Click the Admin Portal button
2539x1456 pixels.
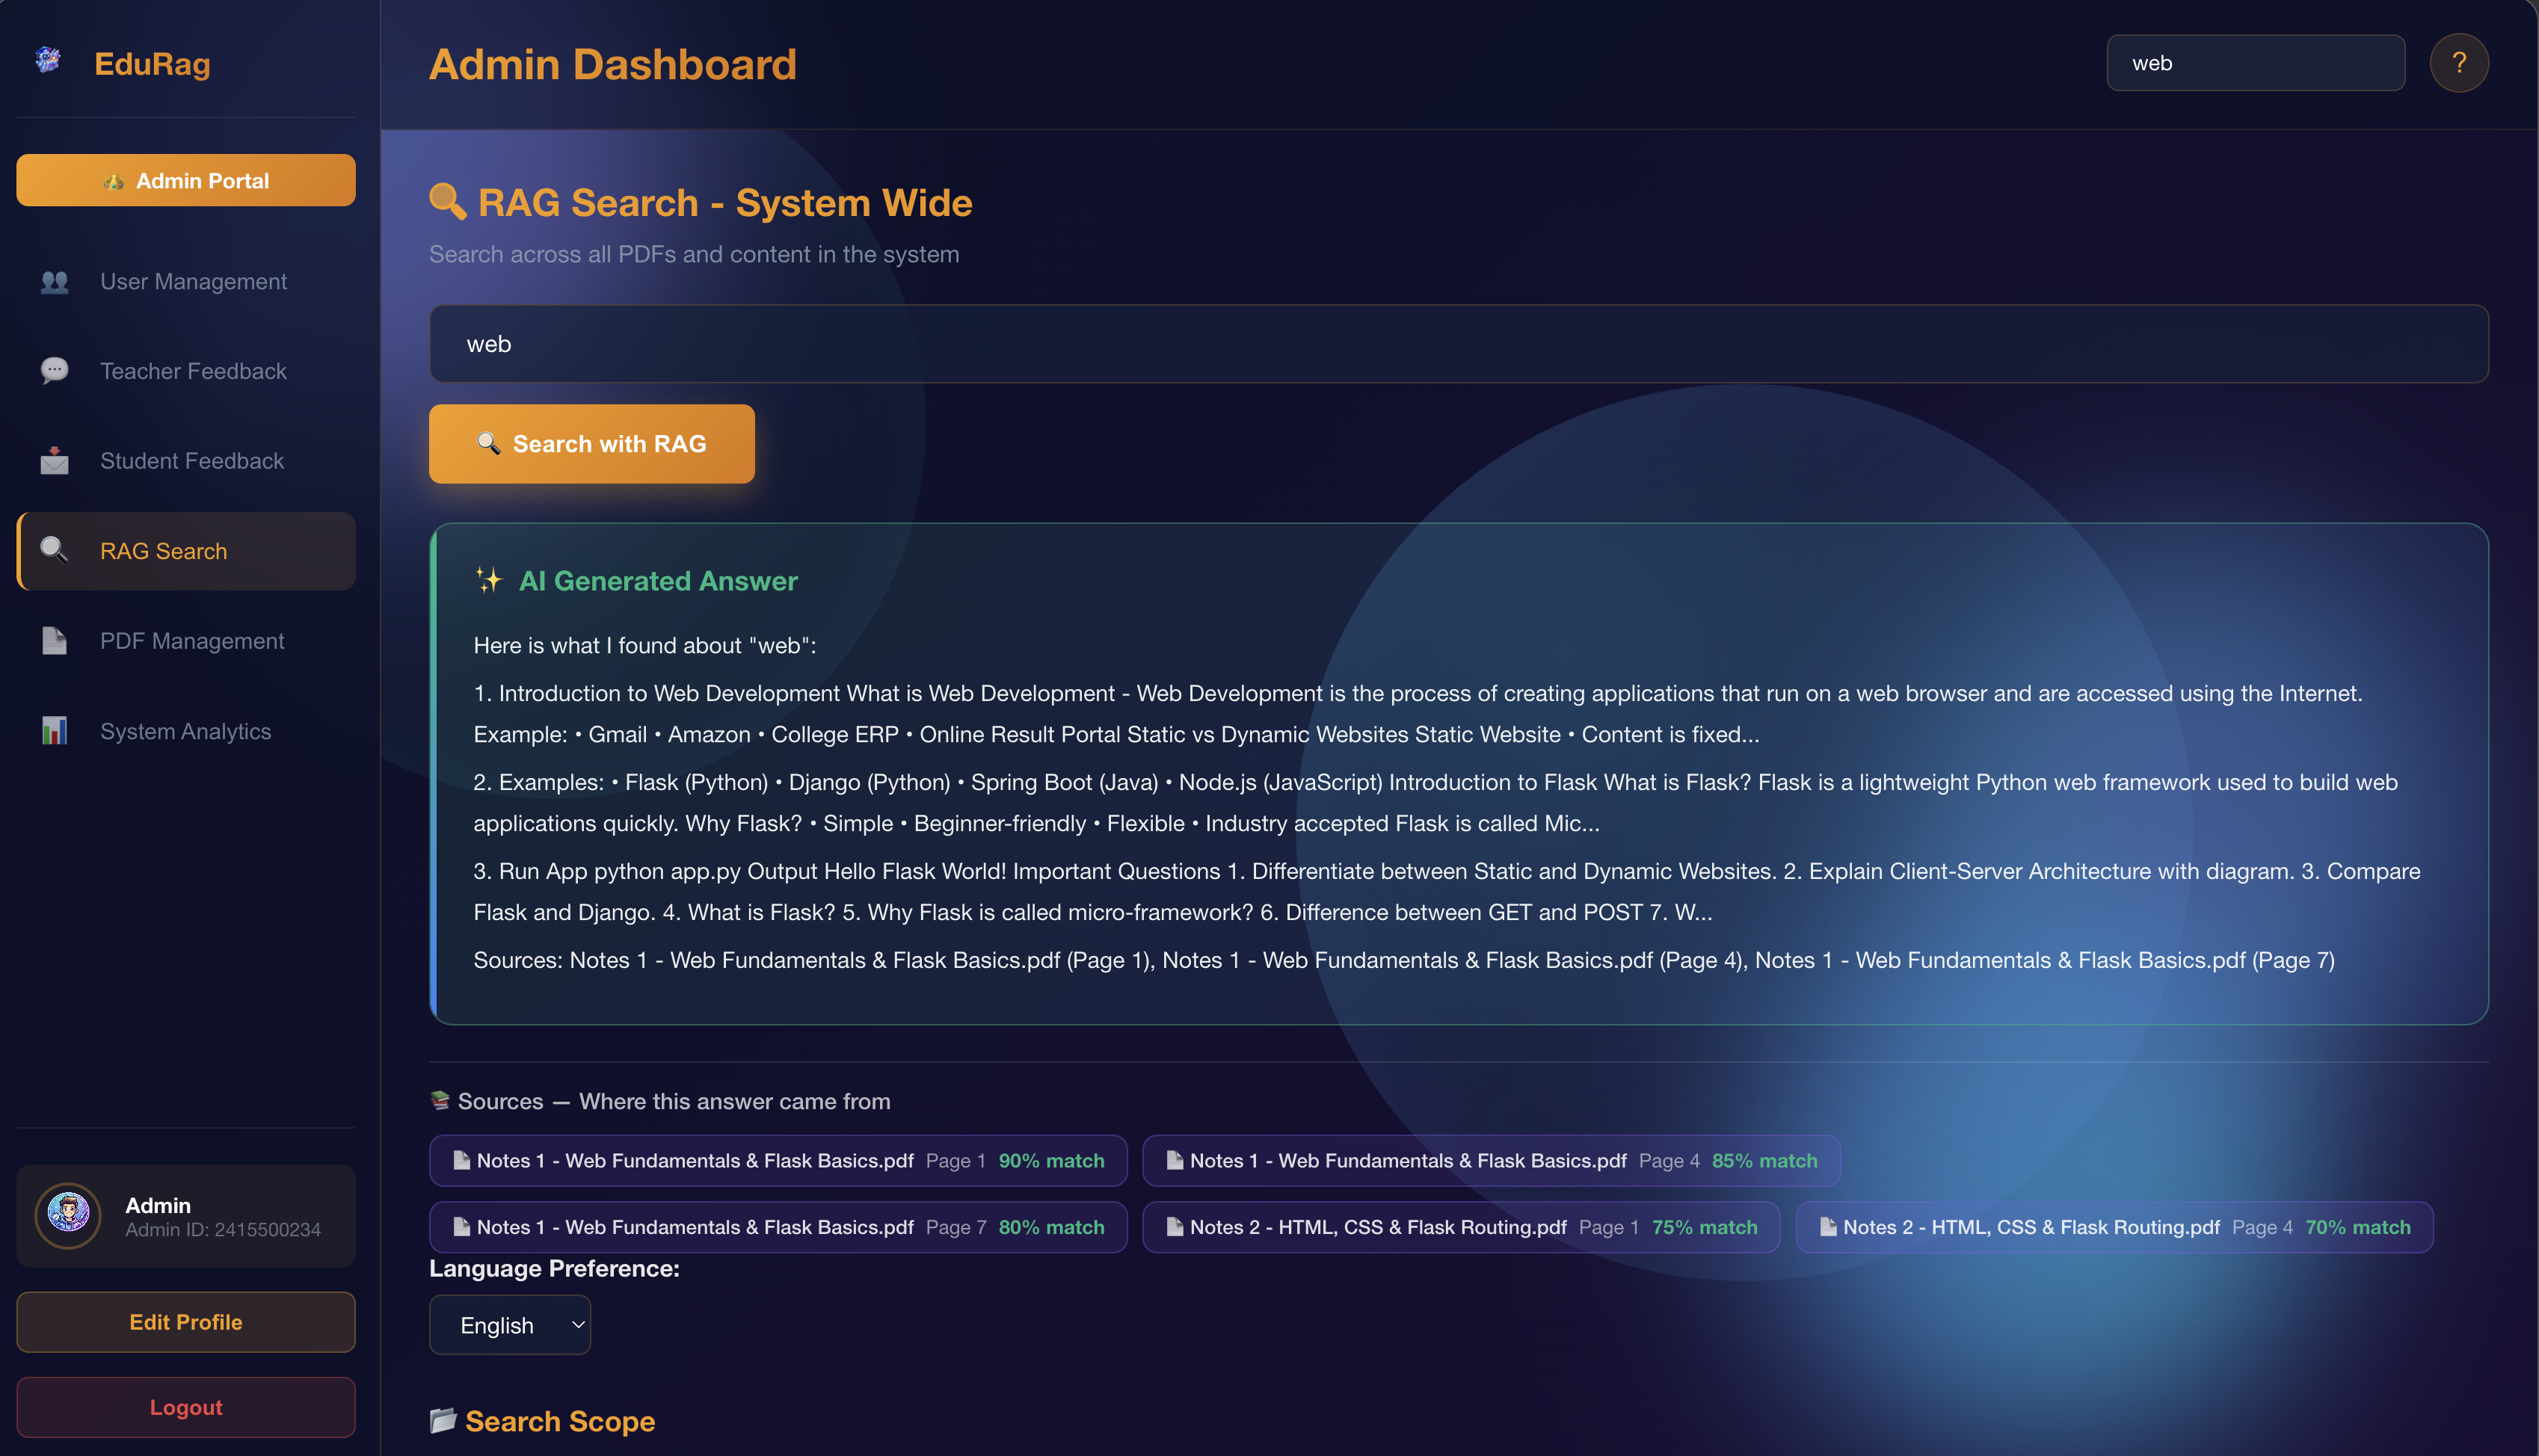pos(186,181)
